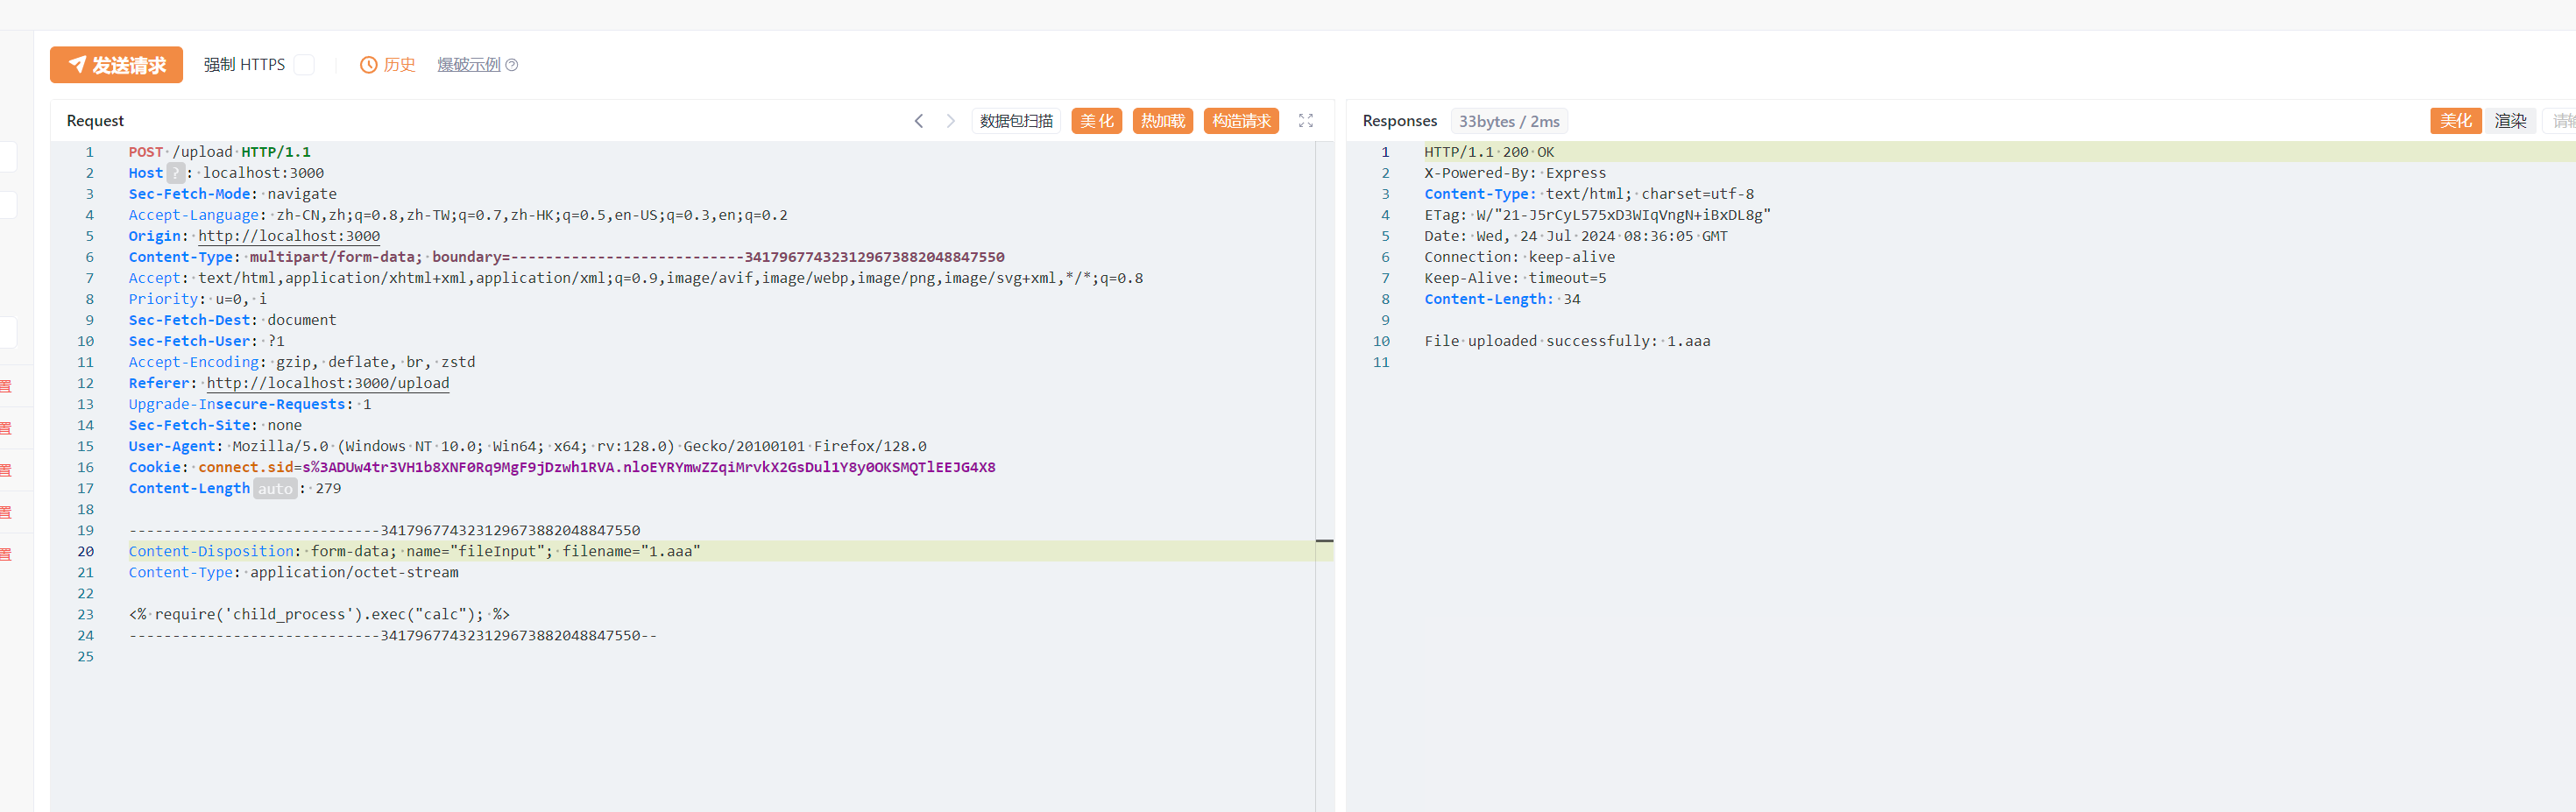This screenshot has height=812, width=2576.
Task: Click the Accept-Encoding gzip, deflate line
Action: [x=302, y=362]
